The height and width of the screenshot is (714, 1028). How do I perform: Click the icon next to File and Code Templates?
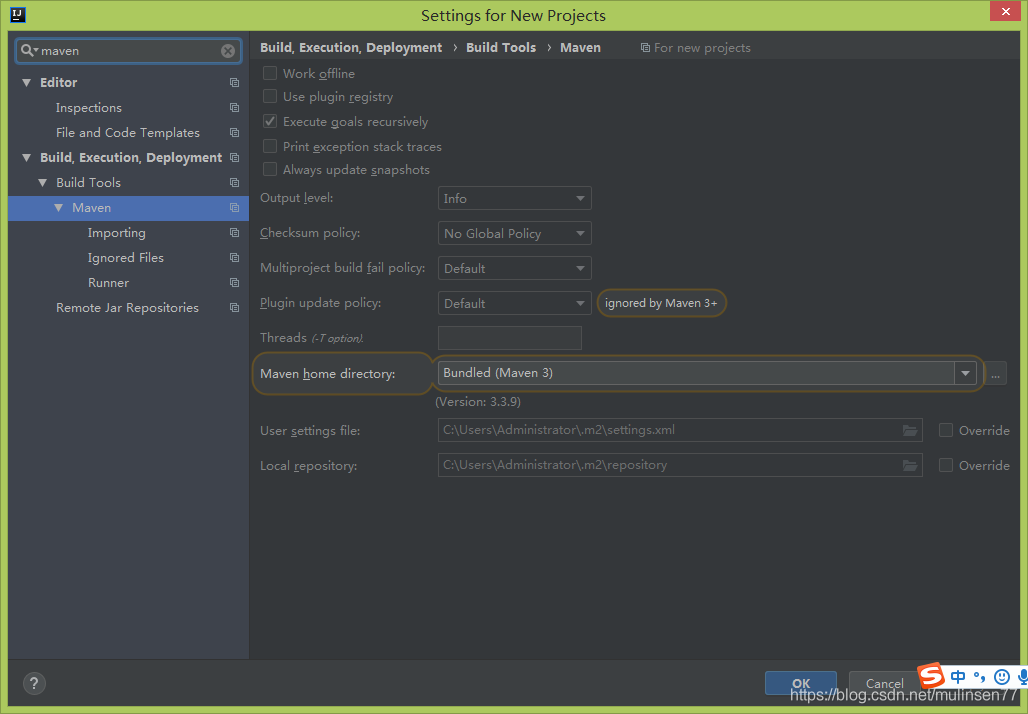(x=234, y=132)
